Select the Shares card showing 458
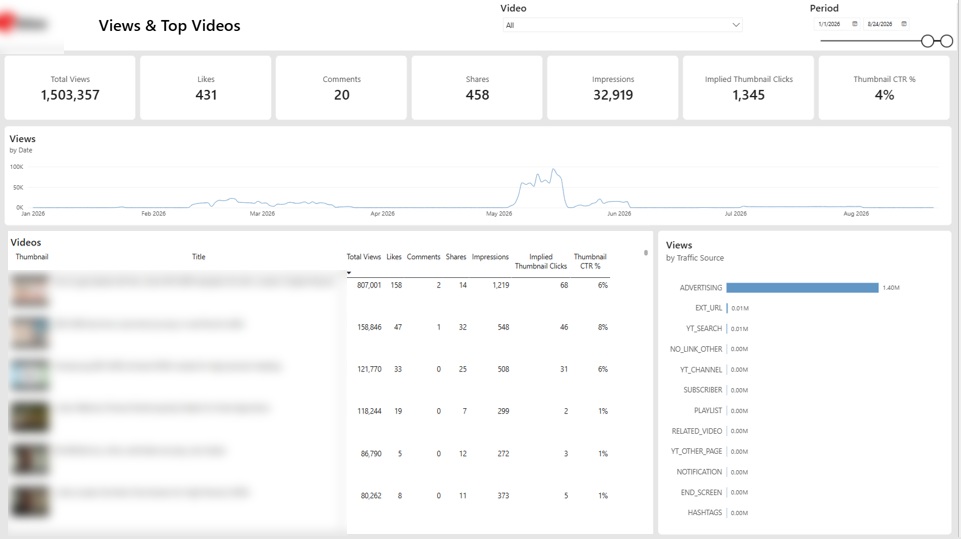Image resolution: width=961 pixels, height=539 pixels. click(x=477, y=88)
